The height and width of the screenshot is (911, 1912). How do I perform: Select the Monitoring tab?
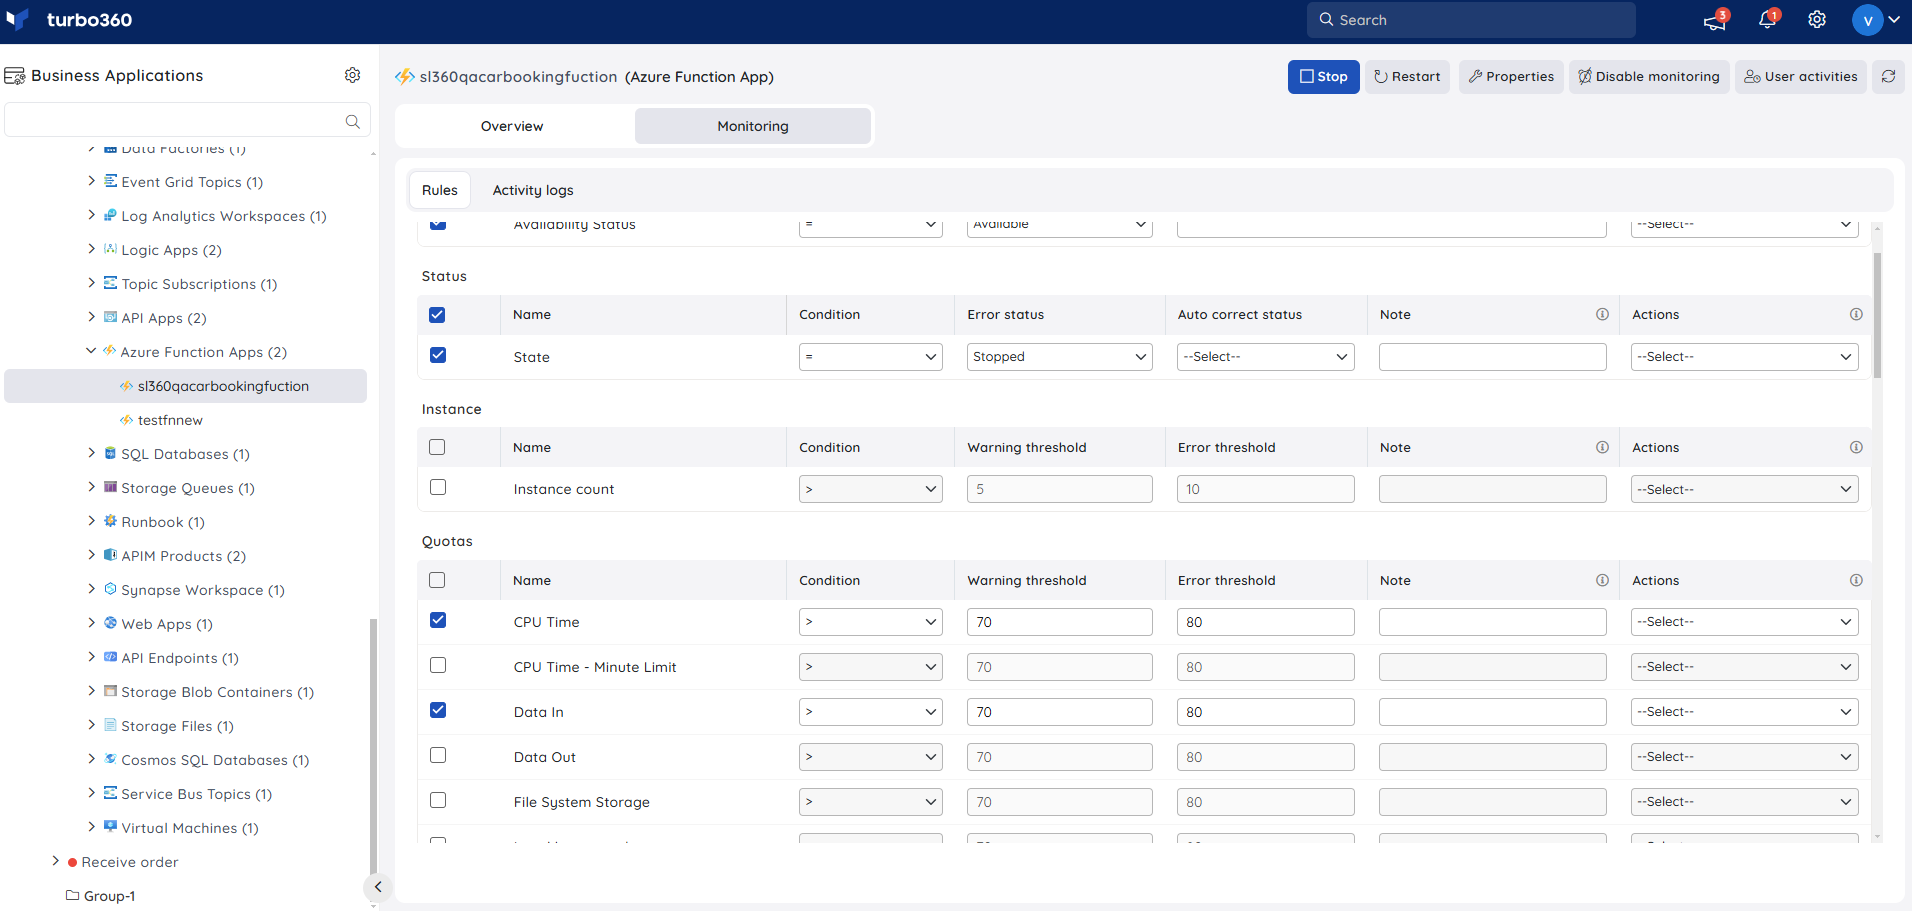tap(752, 126)
